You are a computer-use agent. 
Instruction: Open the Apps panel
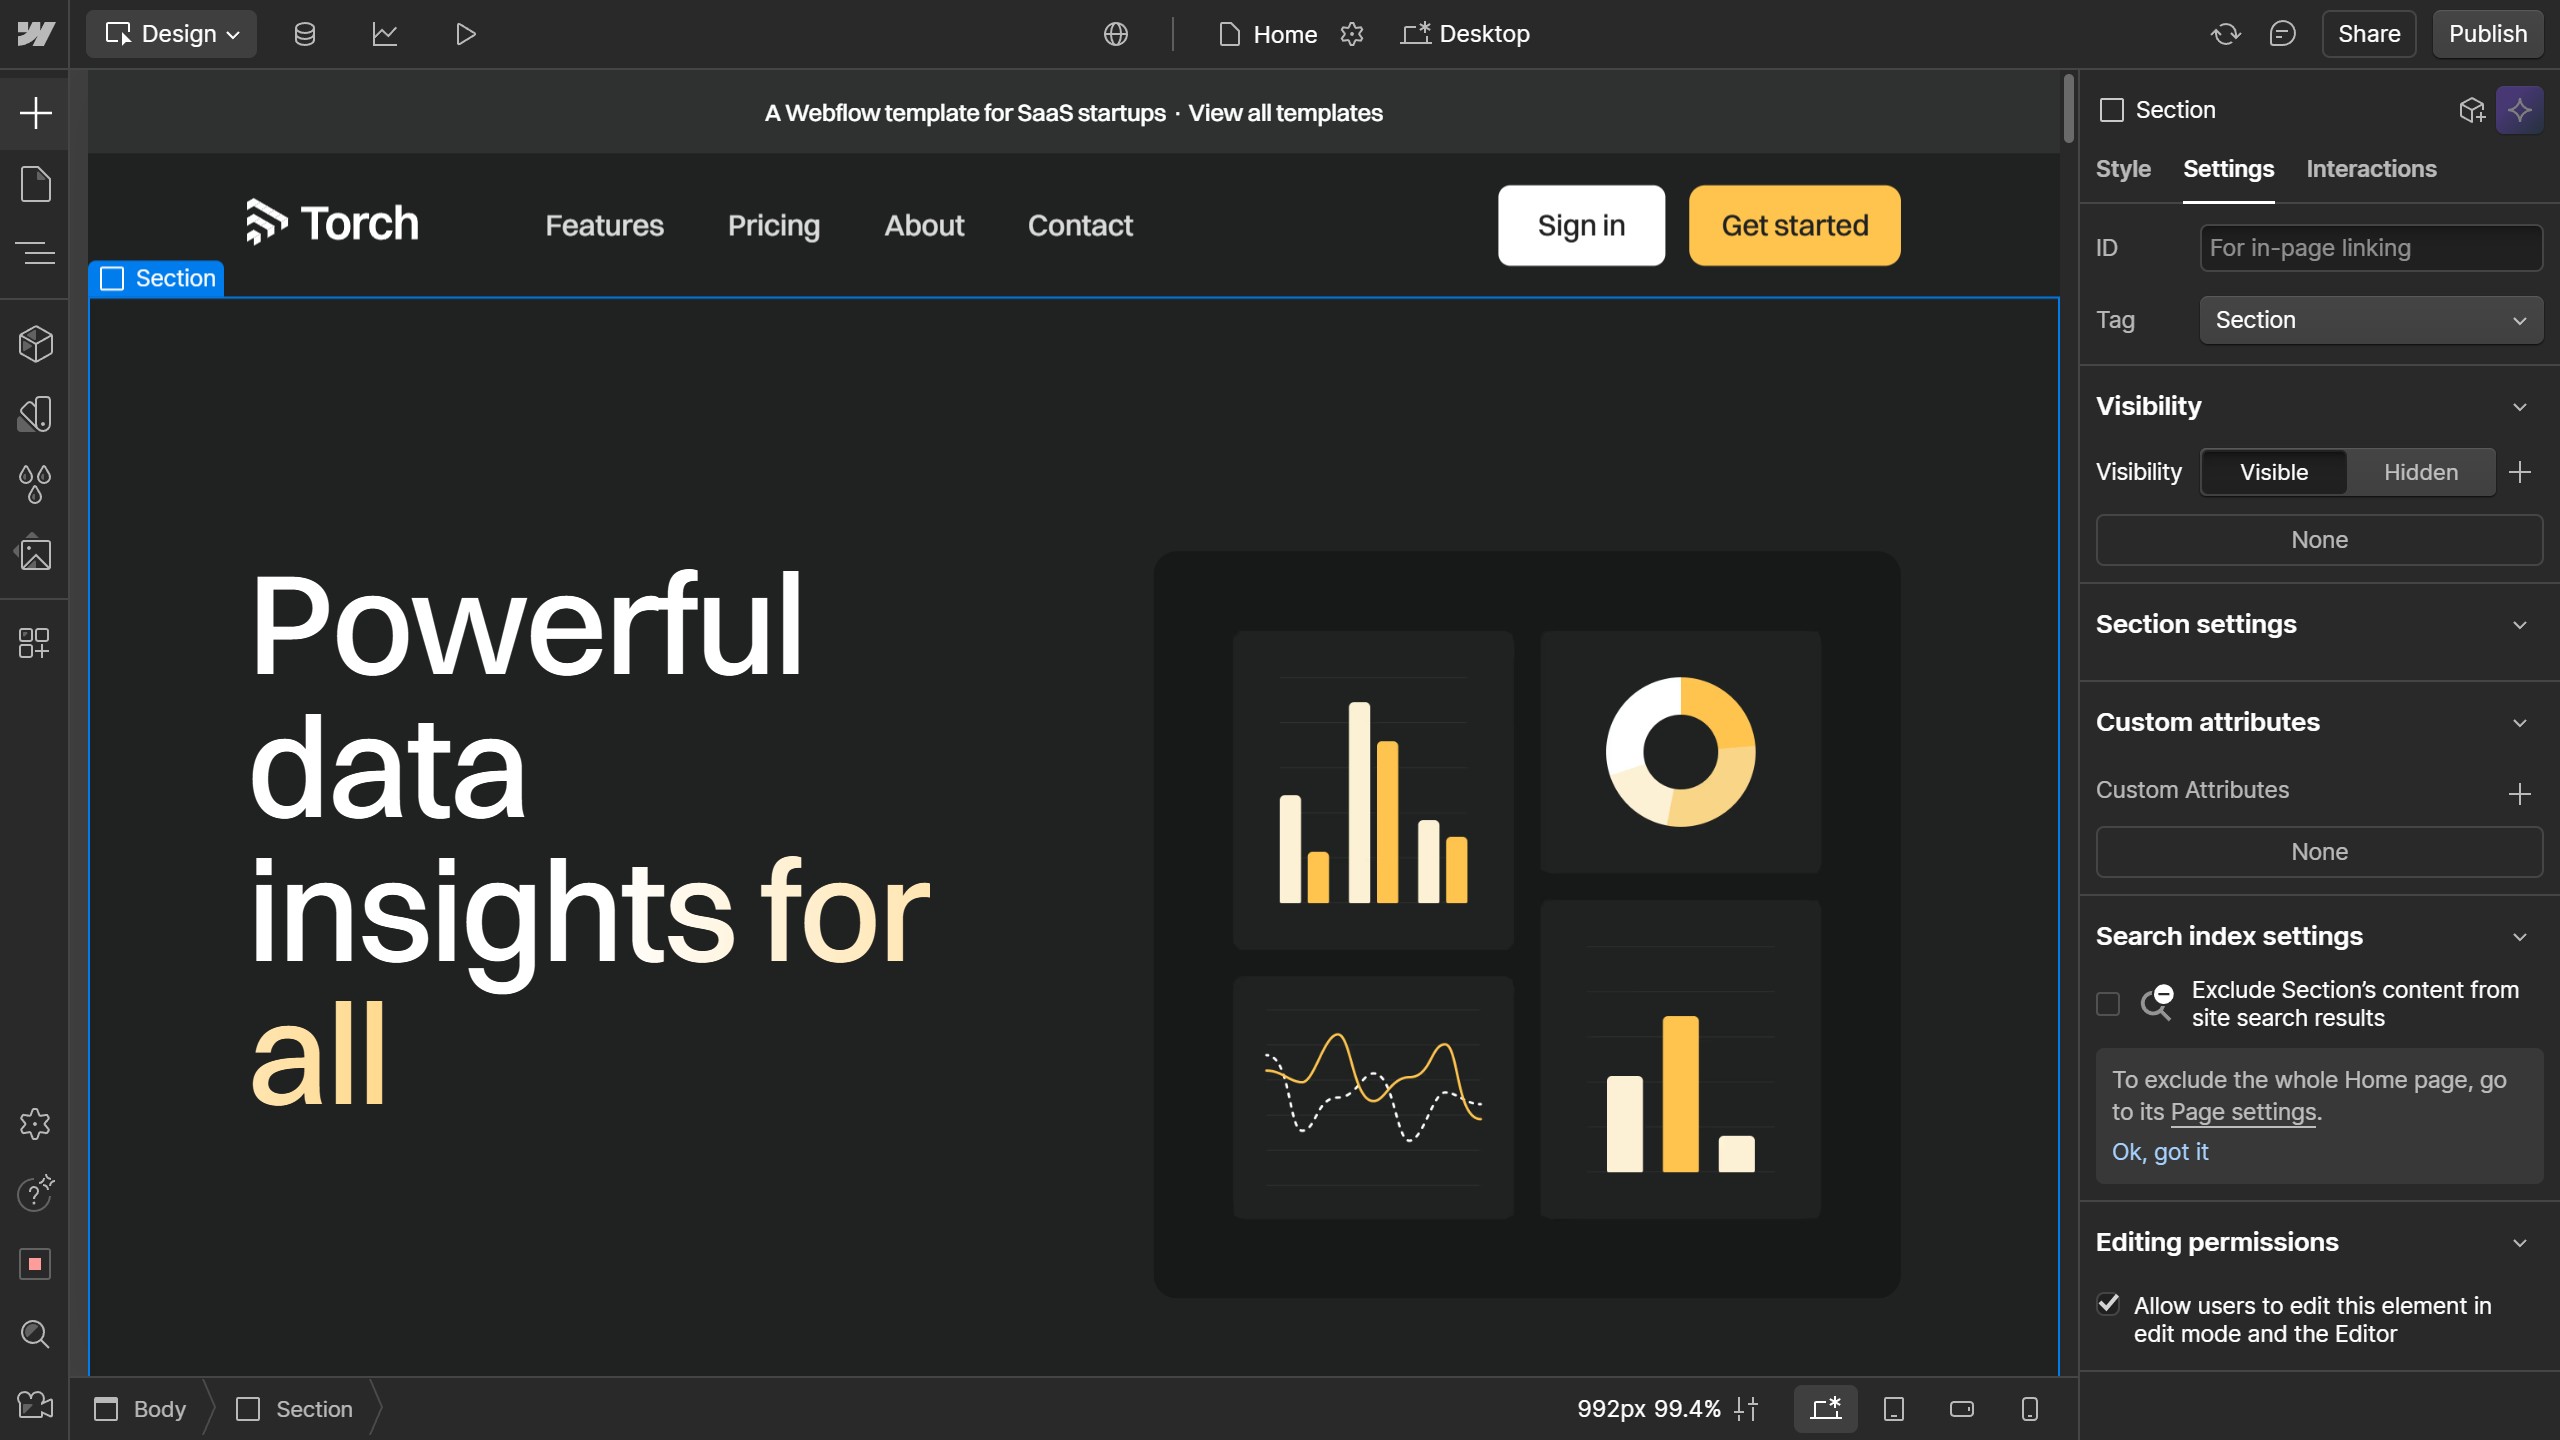[35, 642]
